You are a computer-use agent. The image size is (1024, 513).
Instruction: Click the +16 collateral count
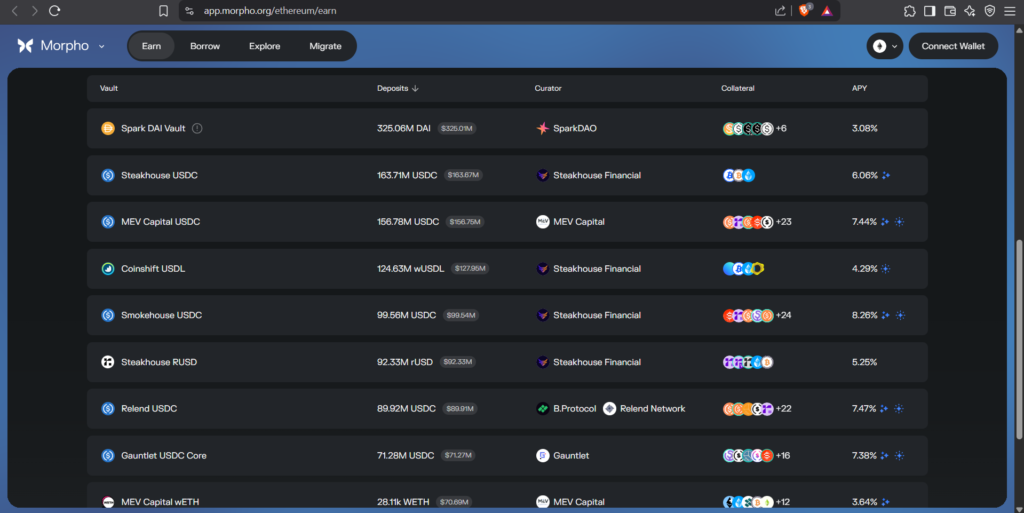coord(783,456)
